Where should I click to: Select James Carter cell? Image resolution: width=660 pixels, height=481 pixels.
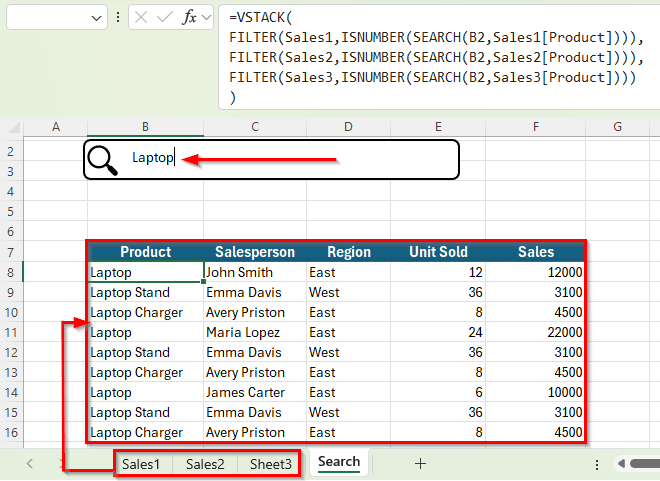click(255, 392)
